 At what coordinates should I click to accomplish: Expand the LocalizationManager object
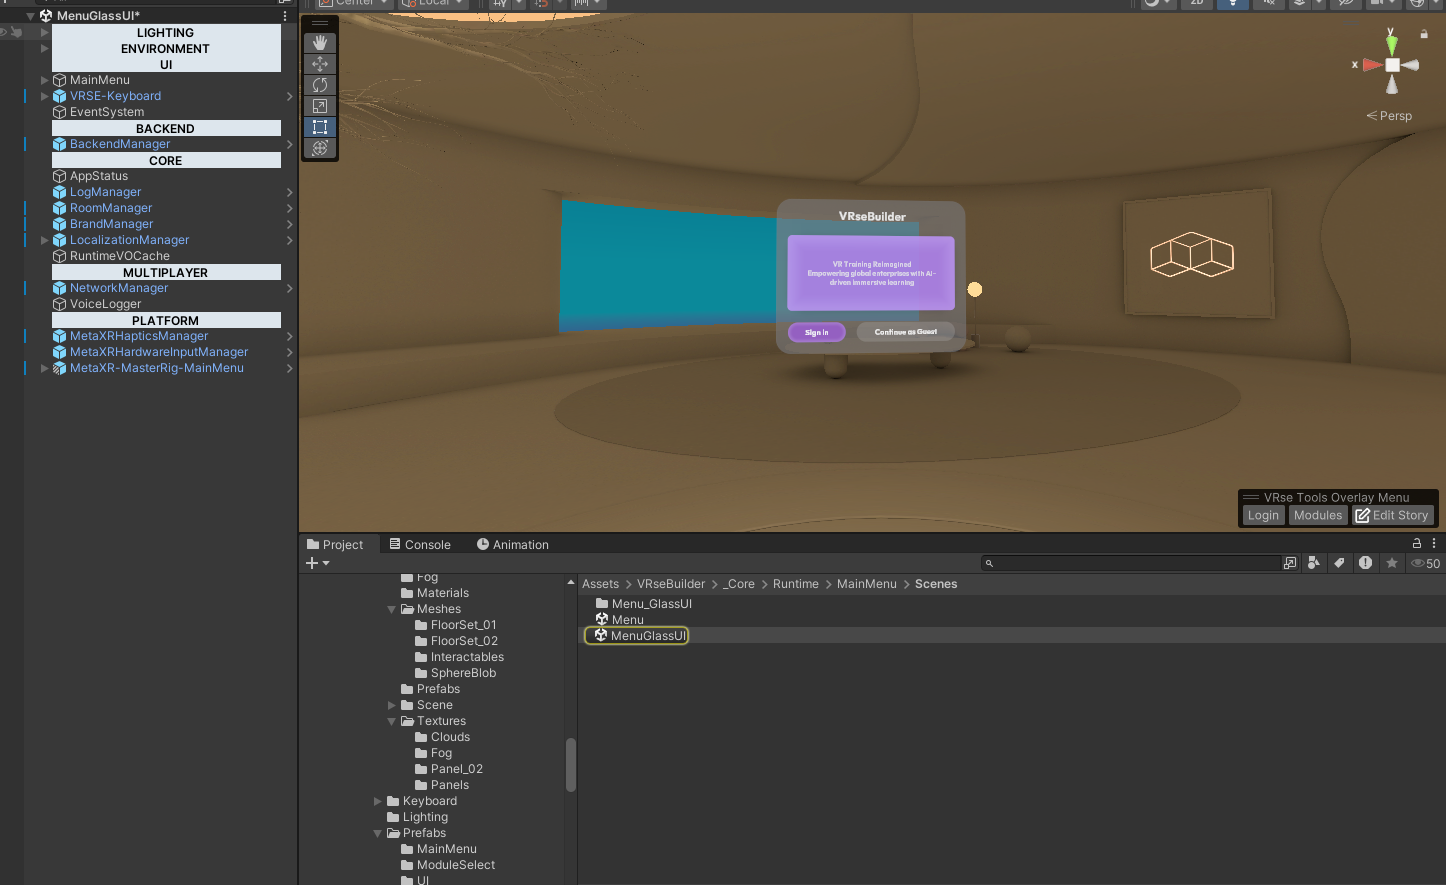pos(44,240)
